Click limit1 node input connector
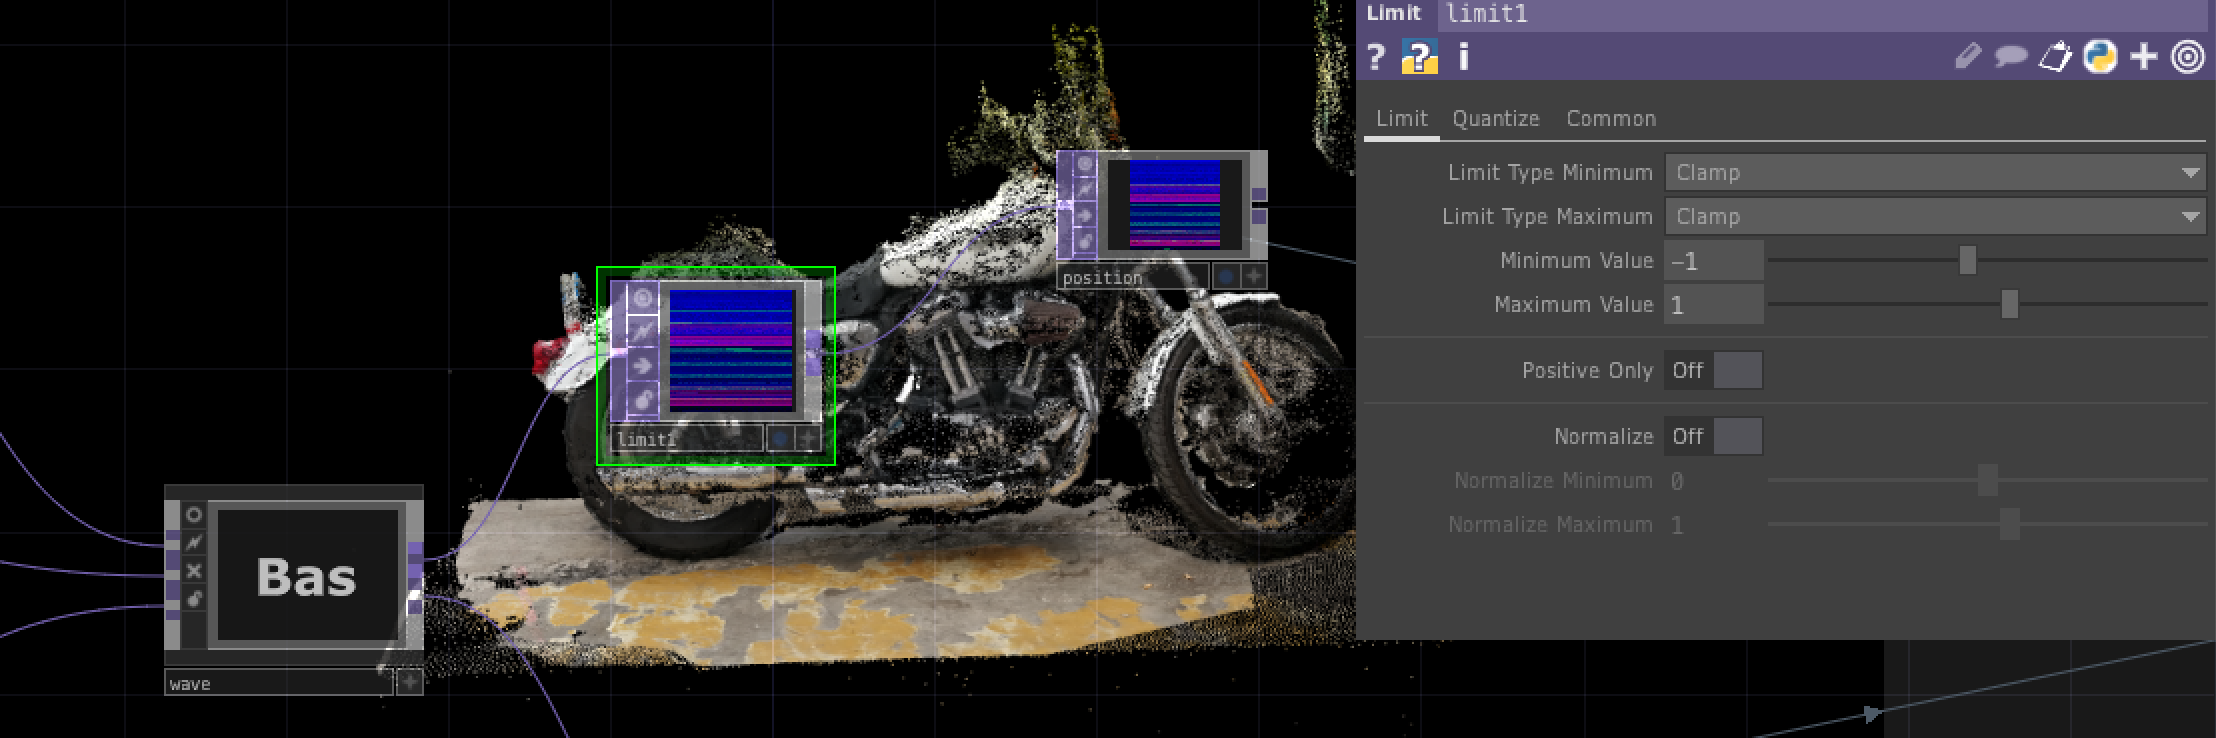Image resolution: width=2216 pixels, height=738 pixels. pyautogui.click(x=618, y=350)
